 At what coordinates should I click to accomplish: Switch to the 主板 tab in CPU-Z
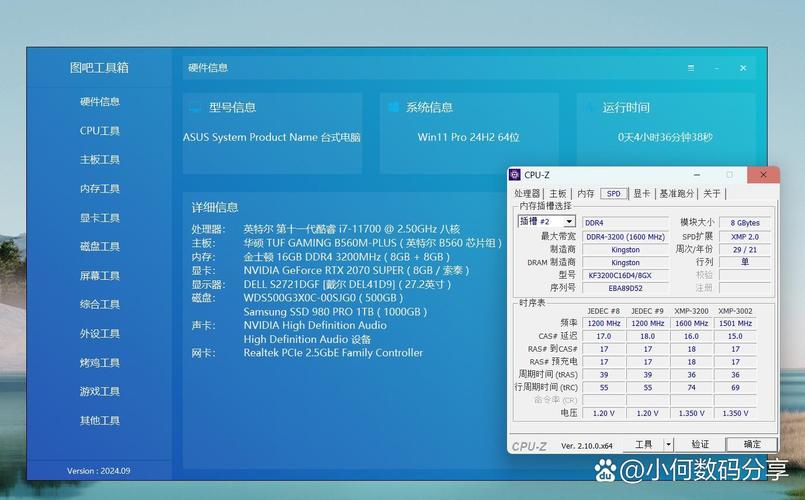click(x=558, y=194)
